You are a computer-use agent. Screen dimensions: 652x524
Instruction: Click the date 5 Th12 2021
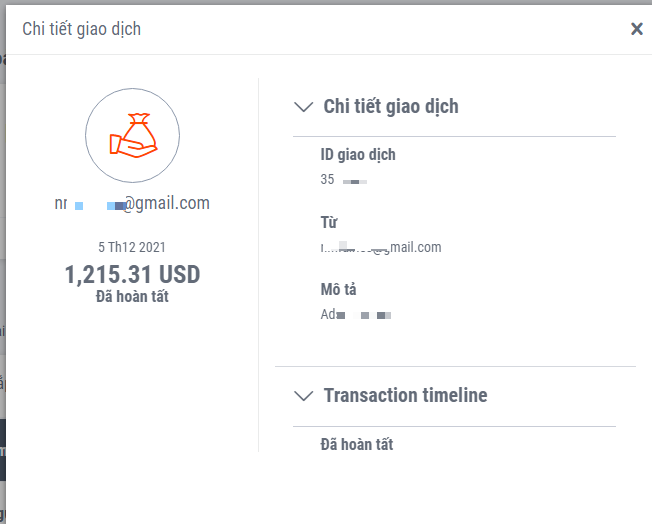(x=132, y=247)
